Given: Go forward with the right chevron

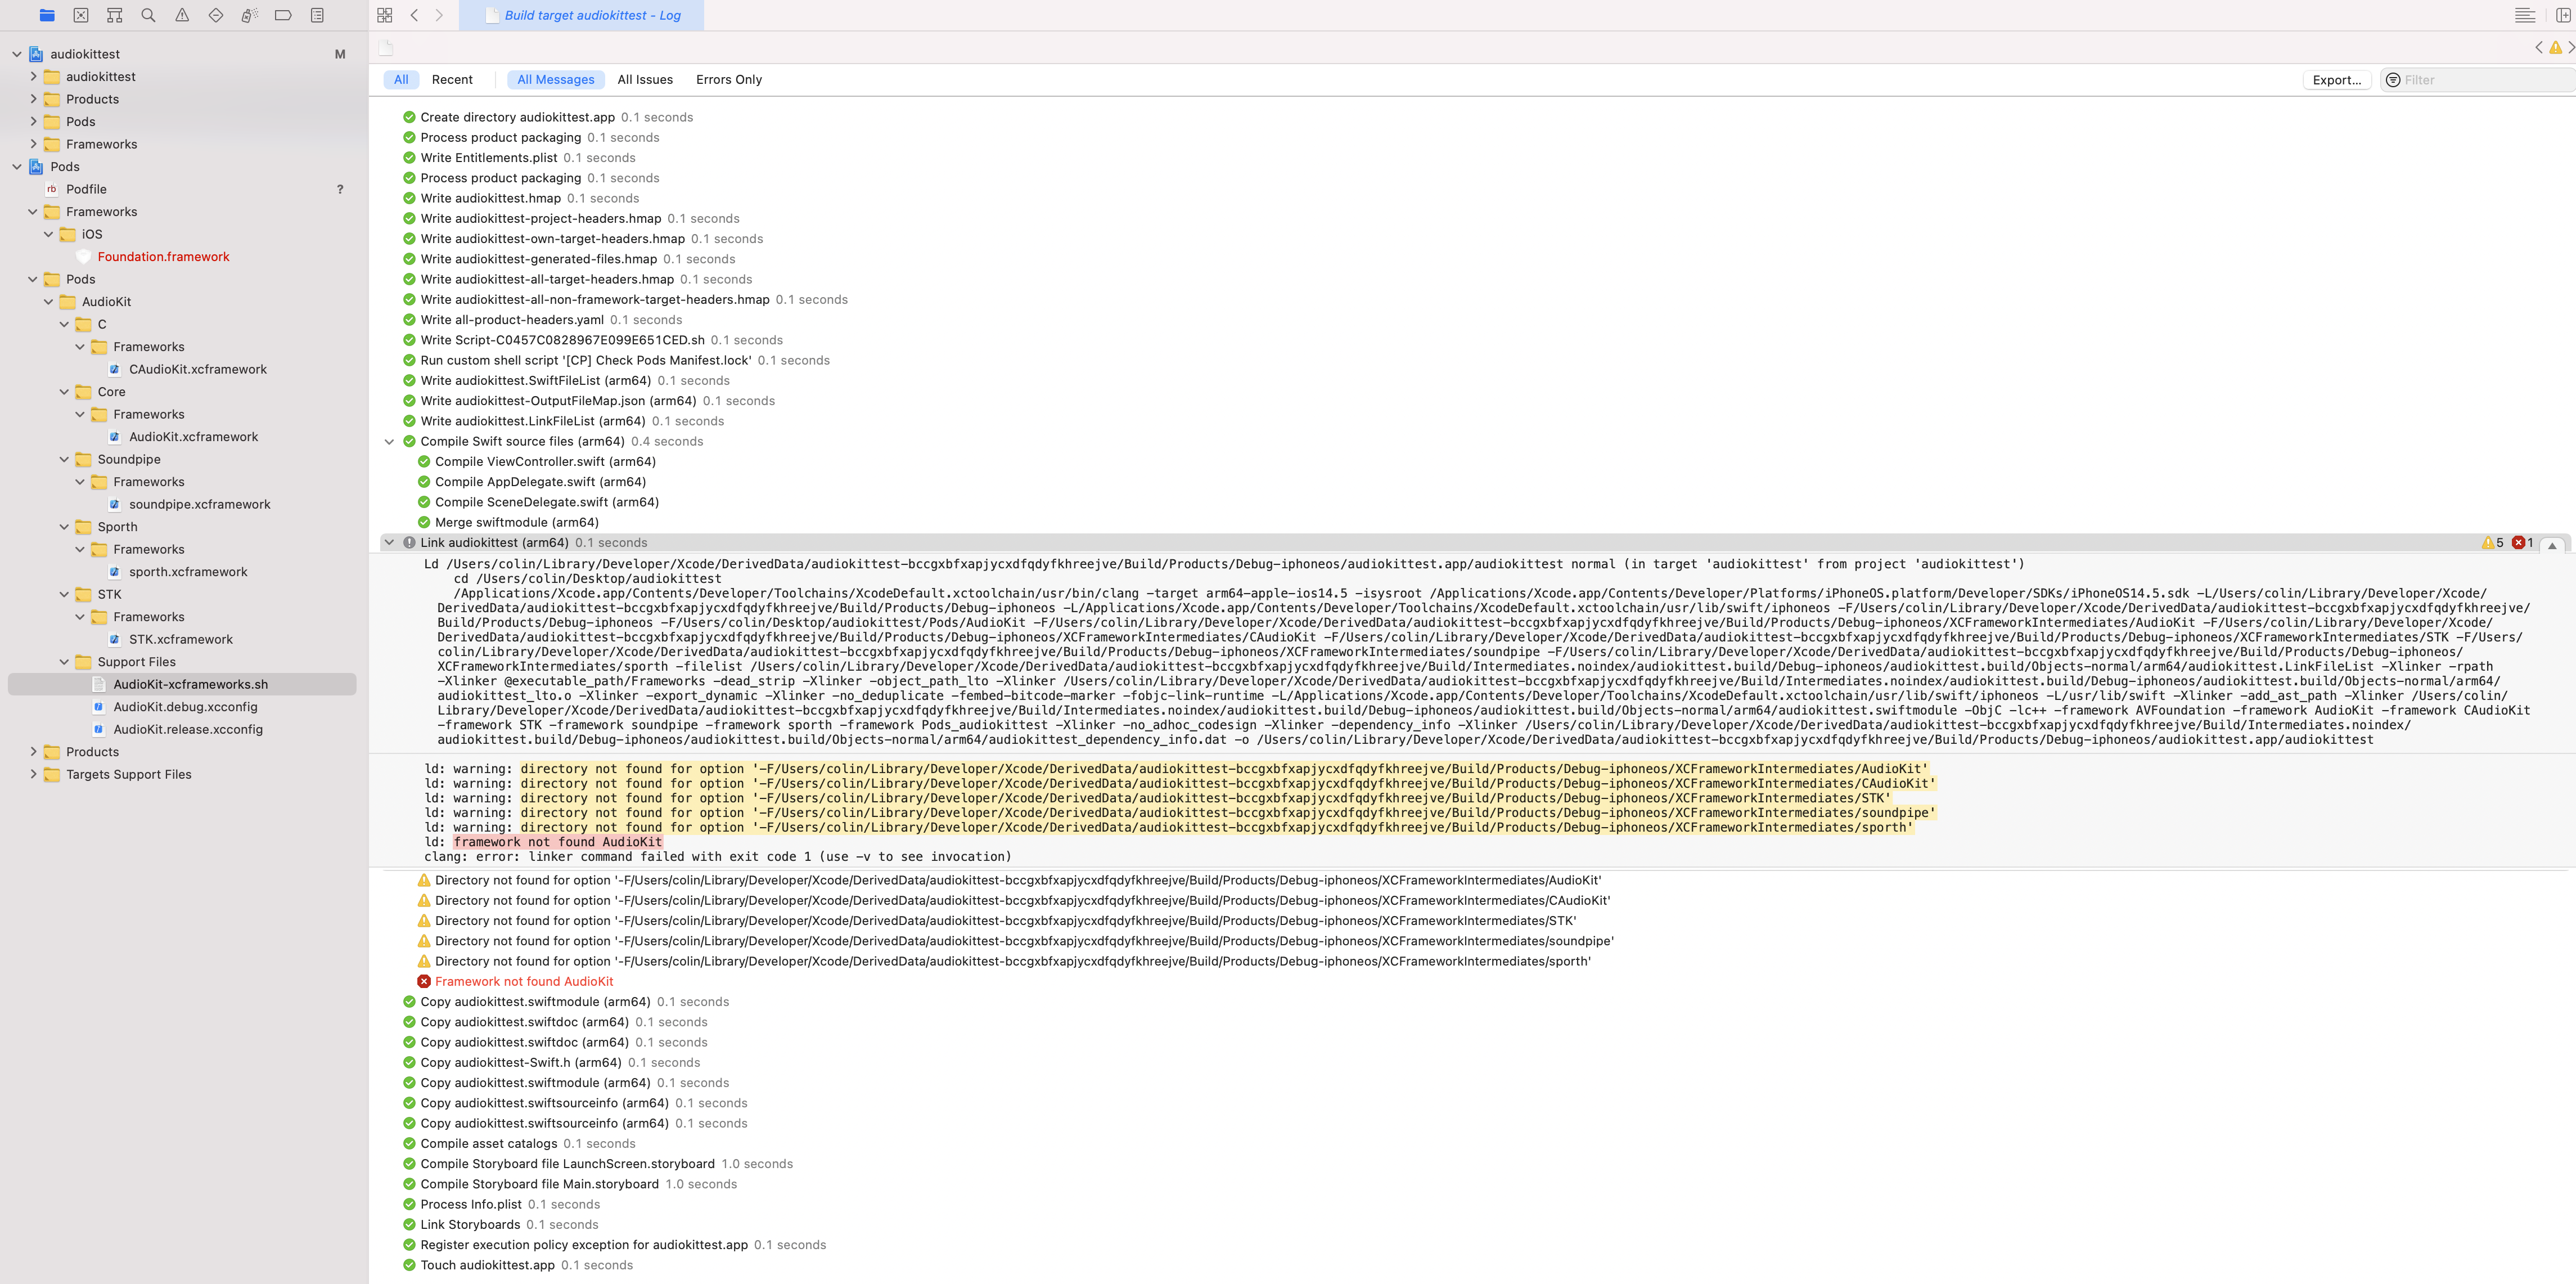Looking at the screenshot, I should click(x=438, y=15).
